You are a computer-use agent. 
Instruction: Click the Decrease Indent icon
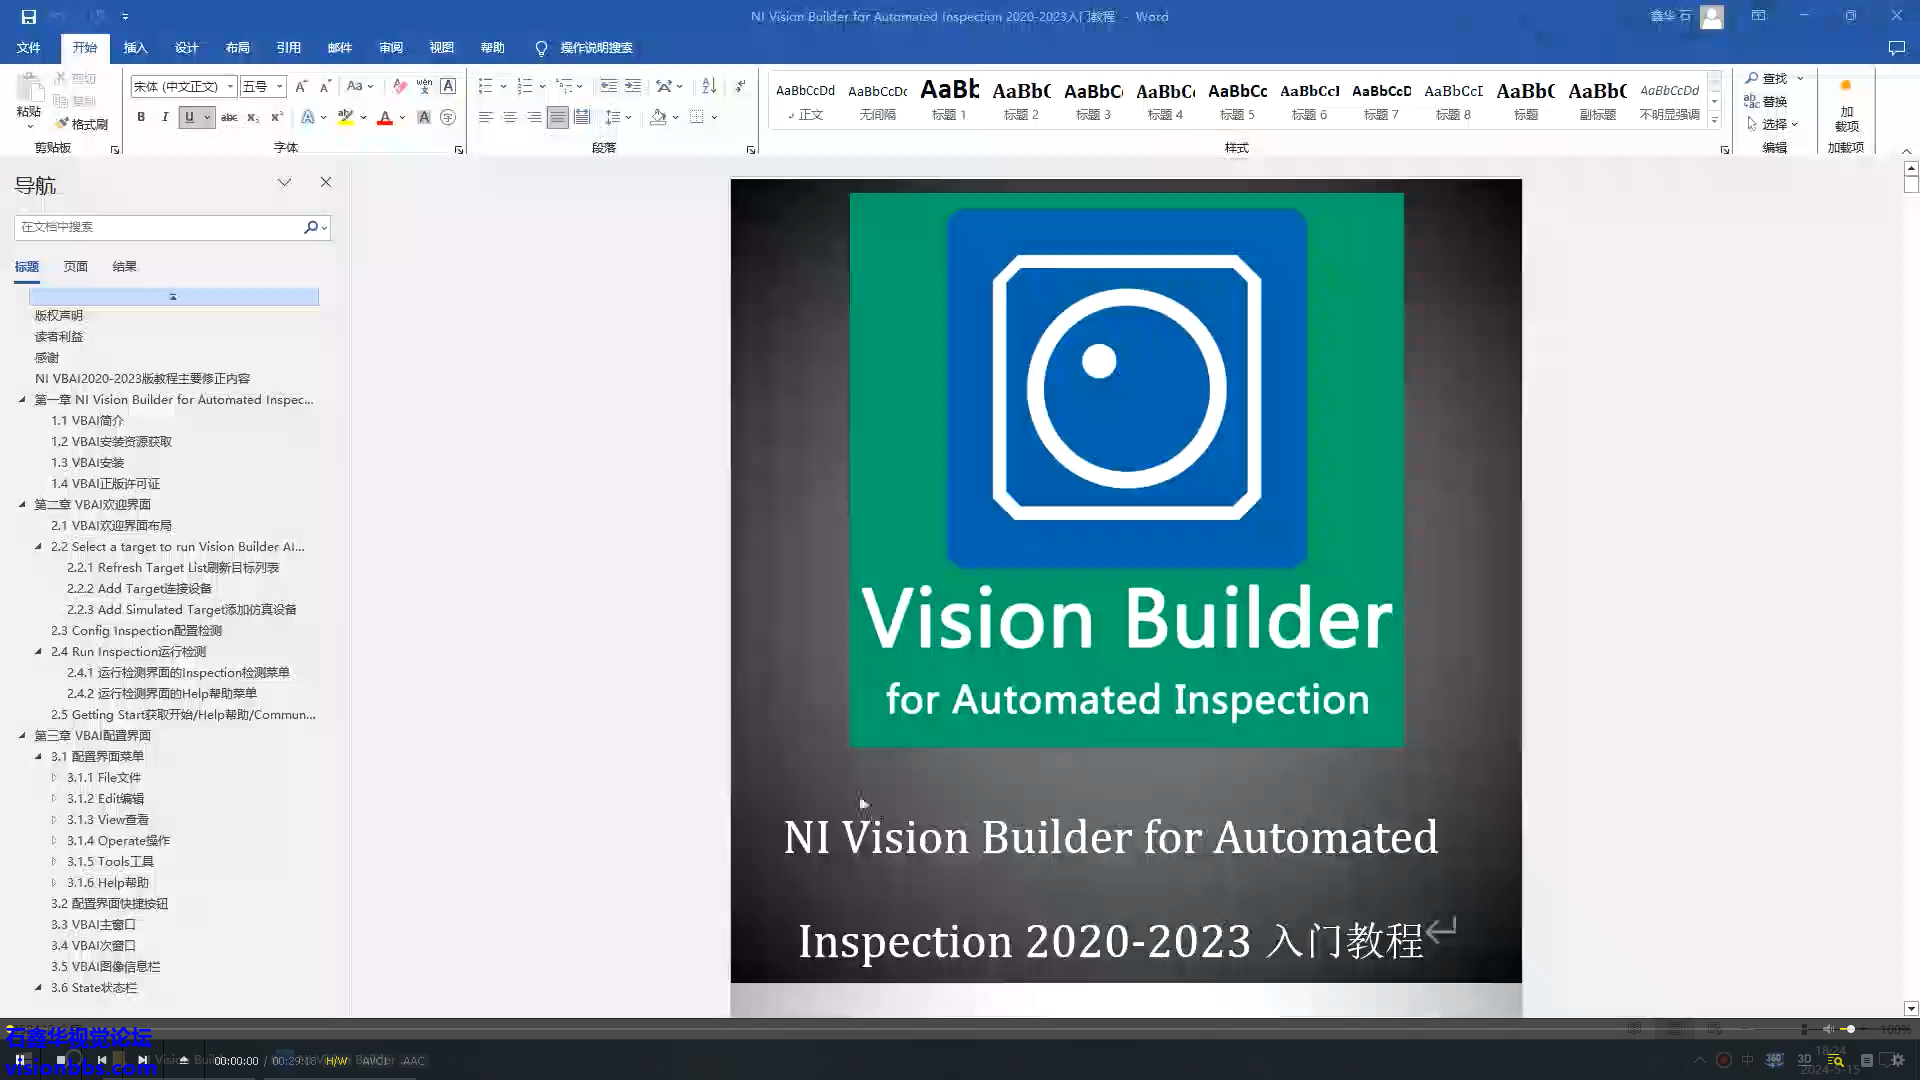point(608,86)
